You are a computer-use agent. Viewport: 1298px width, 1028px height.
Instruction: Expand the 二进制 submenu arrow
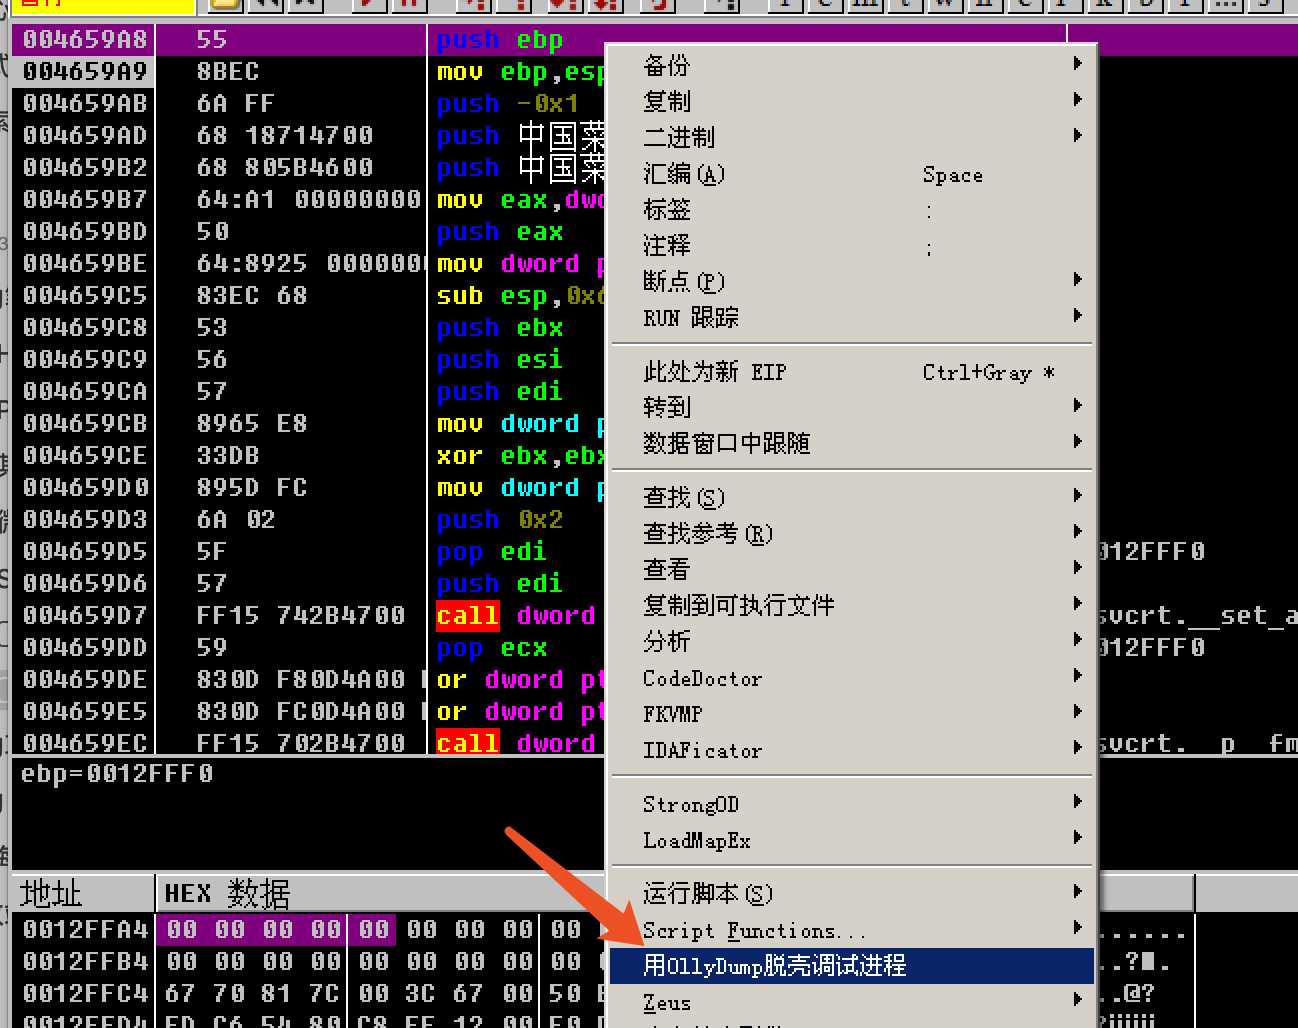pyautogui.click(x=1077, y=136)
